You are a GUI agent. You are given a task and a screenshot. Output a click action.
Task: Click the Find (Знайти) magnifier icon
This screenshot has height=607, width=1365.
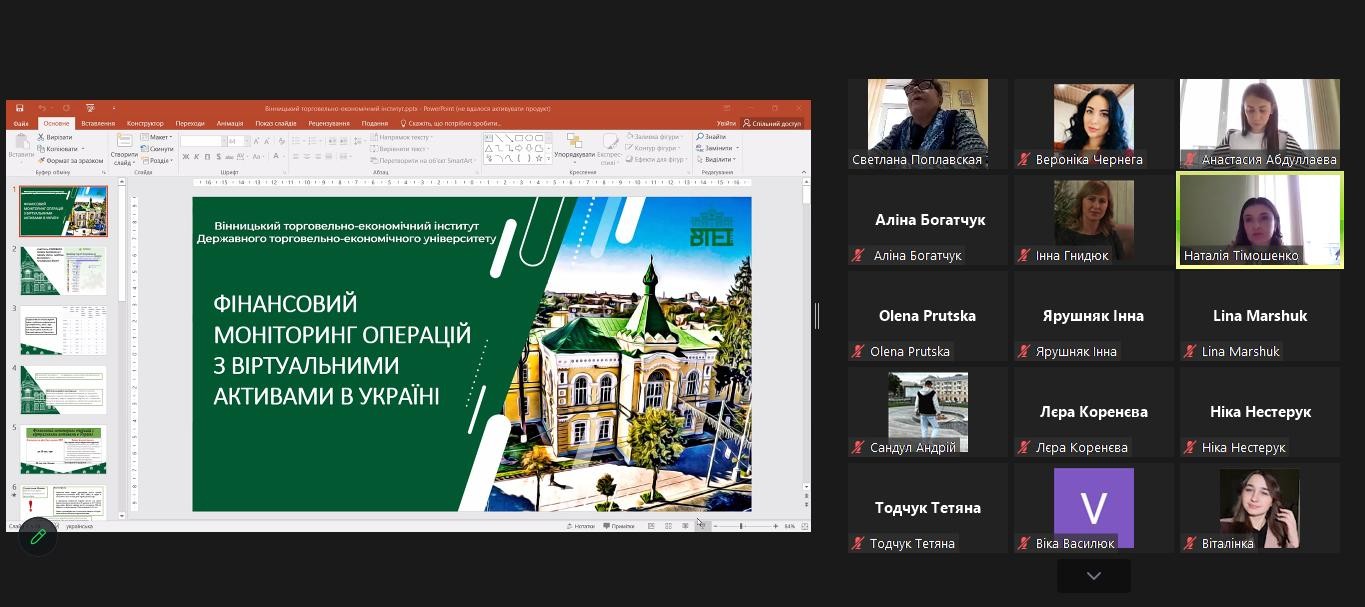click(700, 137)
